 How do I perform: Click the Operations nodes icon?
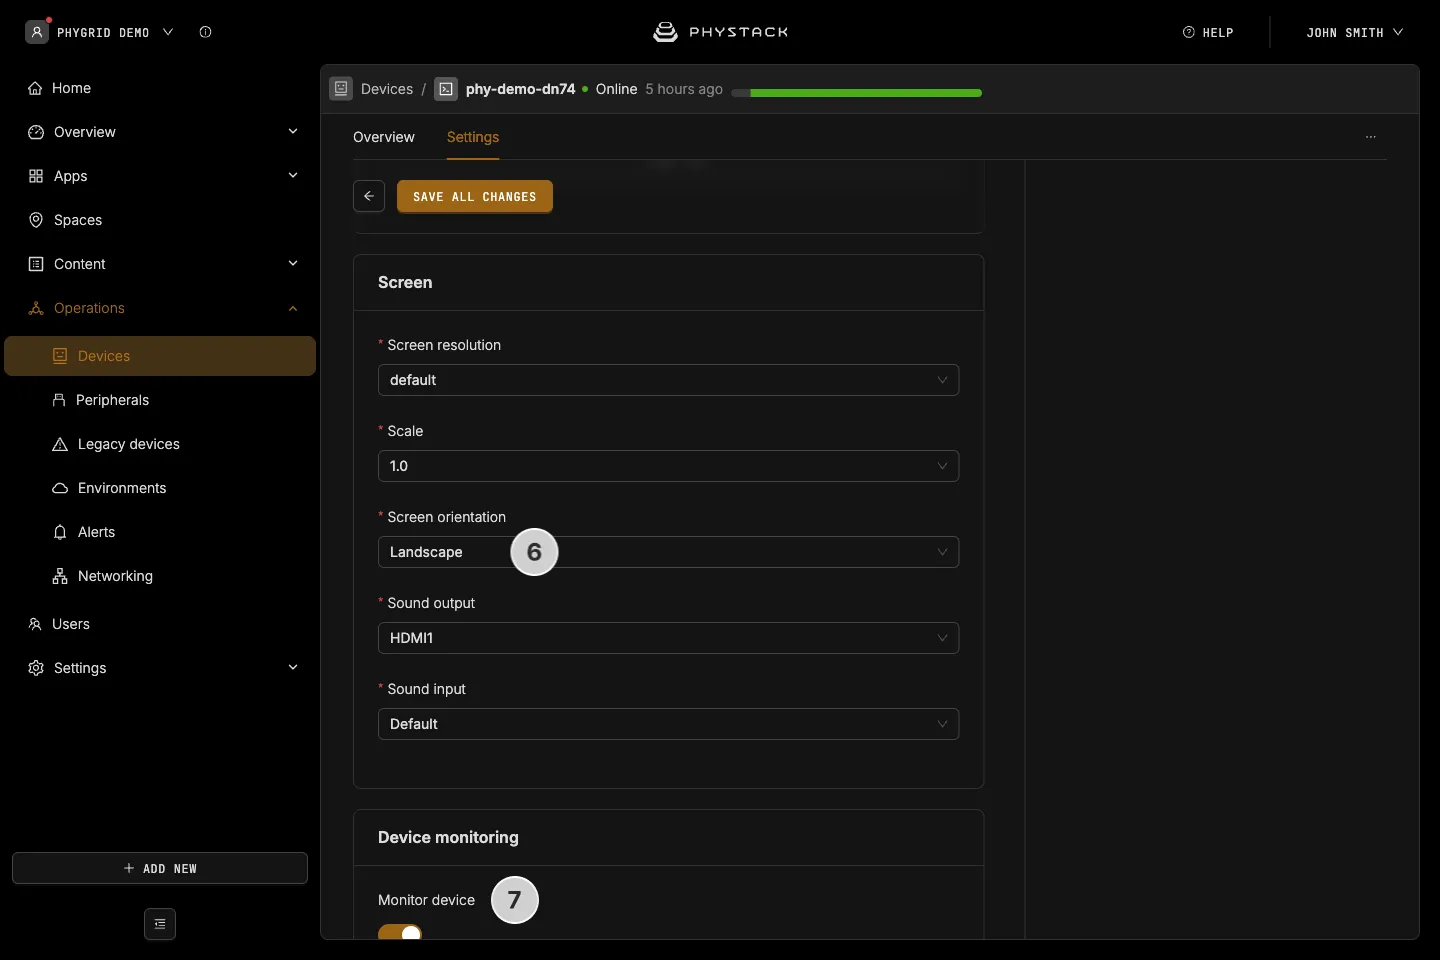(x=36, y=308)
